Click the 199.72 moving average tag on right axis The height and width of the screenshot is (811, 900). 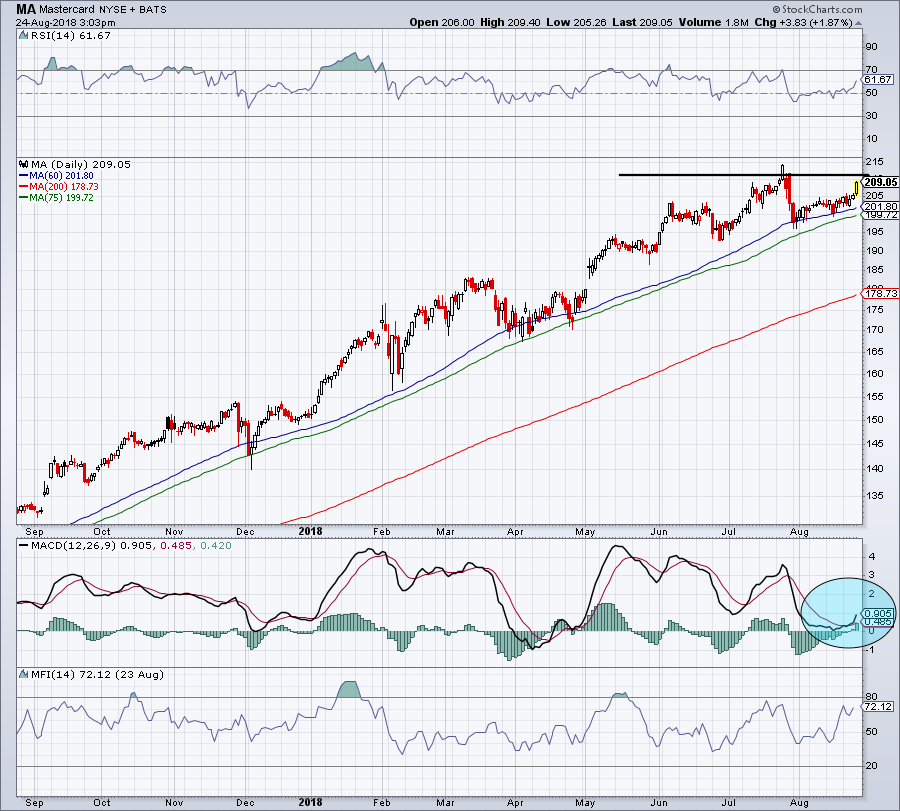[x=880, y=215]
